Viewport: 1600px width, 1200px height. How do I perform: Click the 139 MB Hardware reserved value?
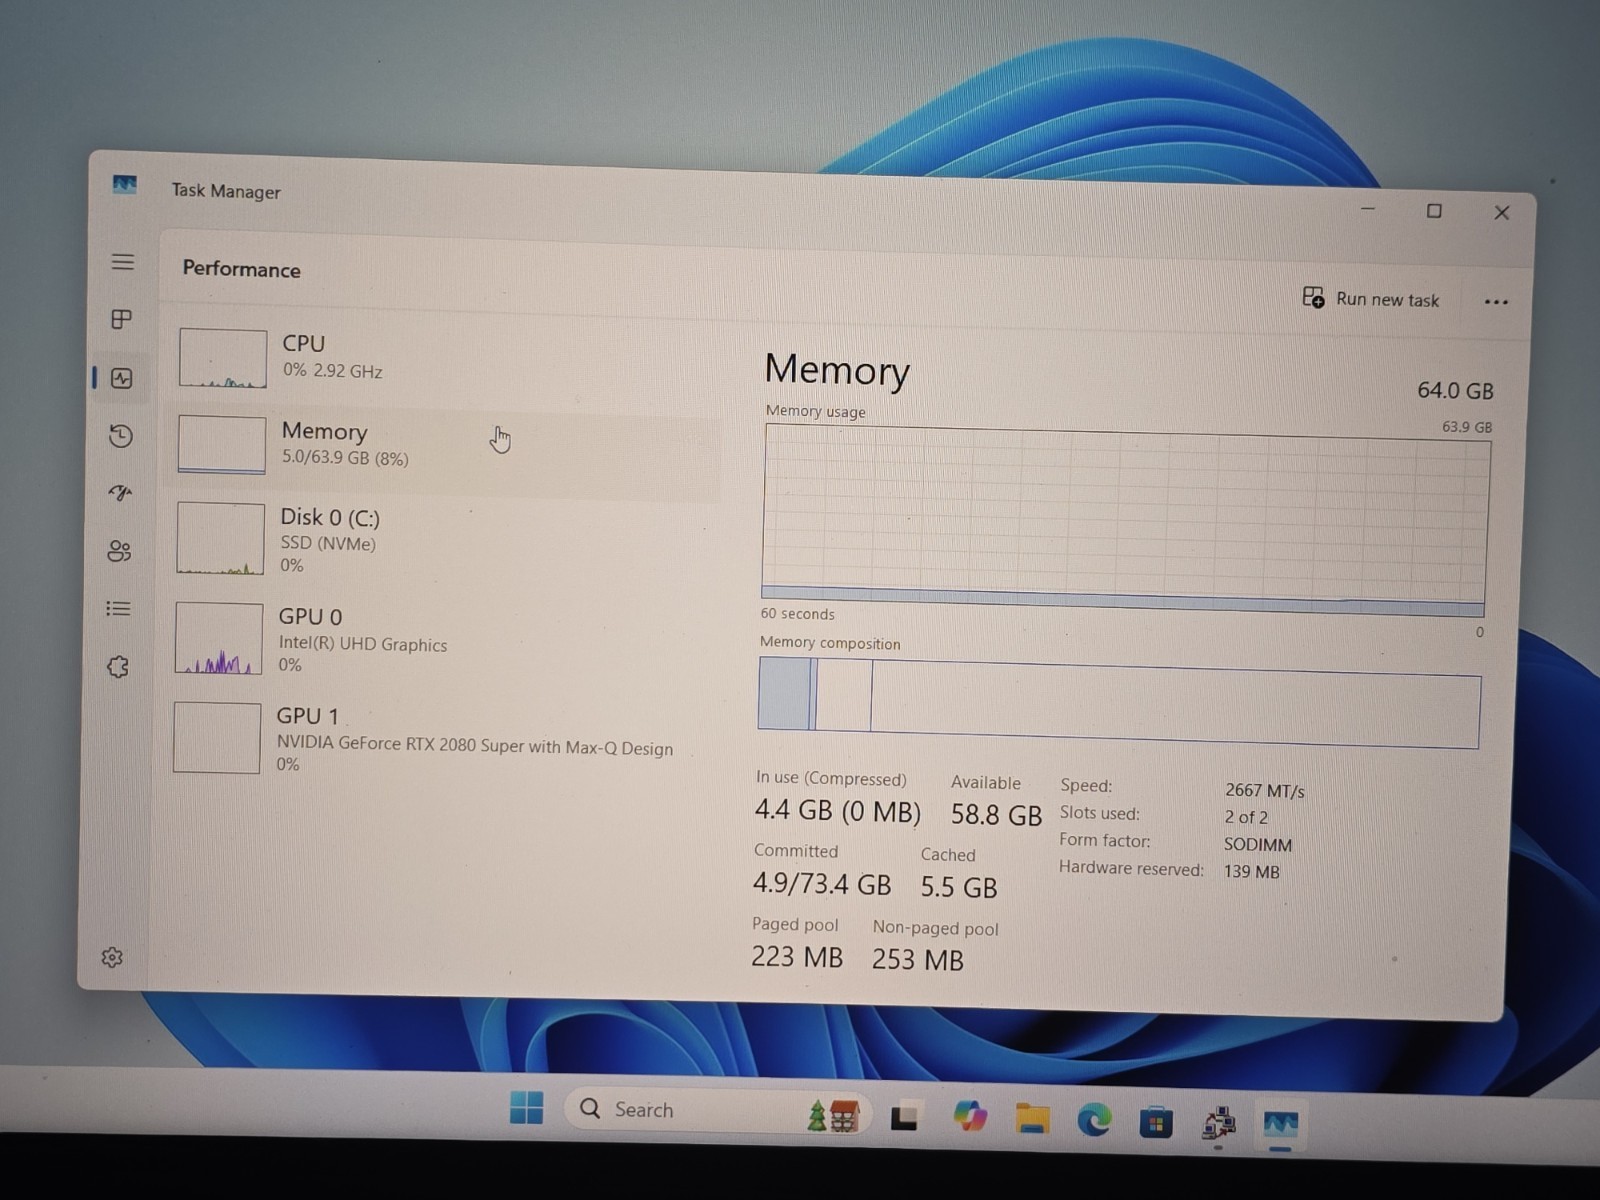pos(1251,872)
